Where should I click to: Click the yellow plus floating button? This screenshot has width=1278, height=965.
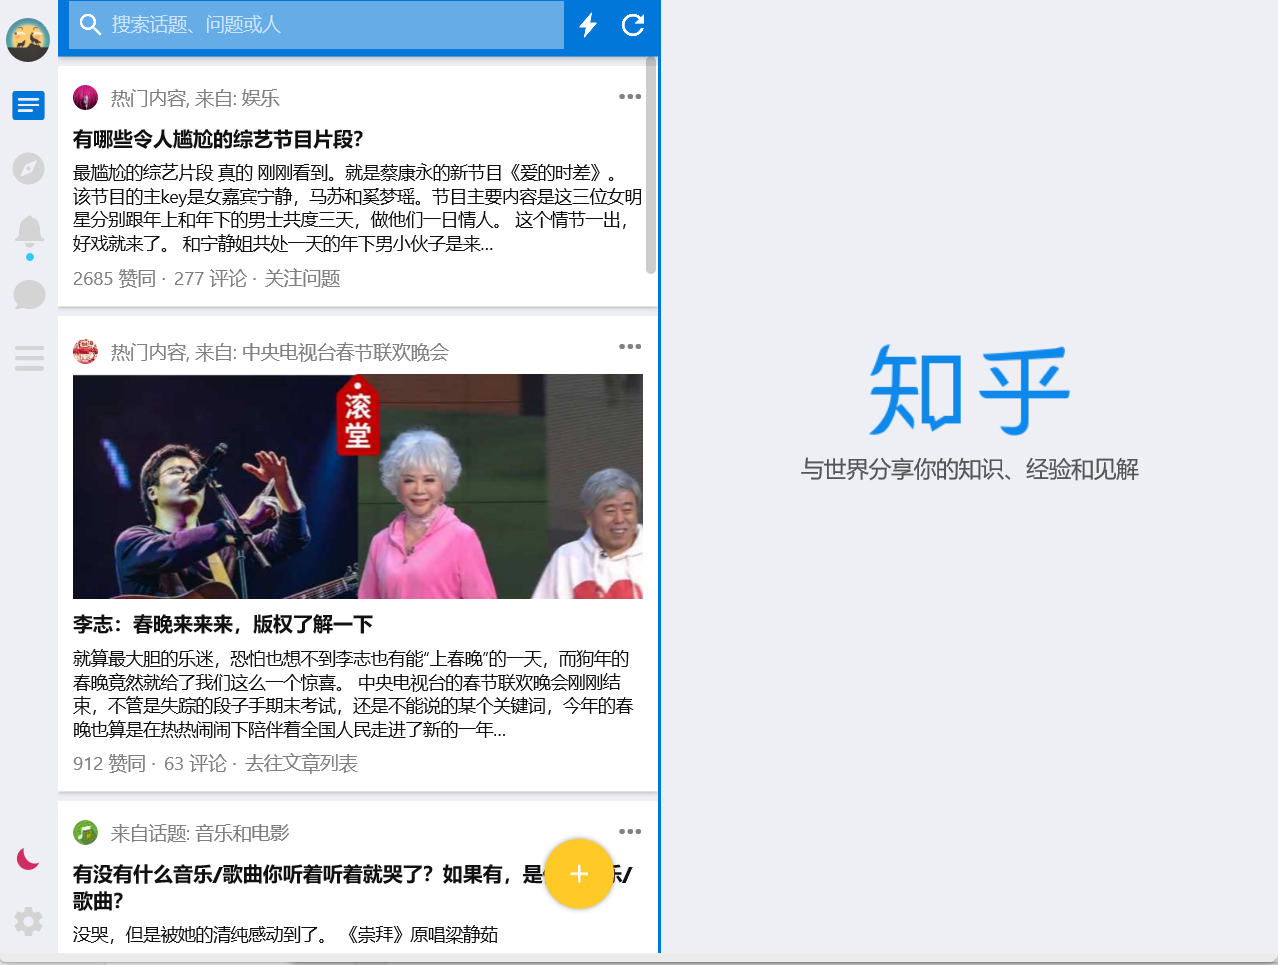(x=578, y=873)
